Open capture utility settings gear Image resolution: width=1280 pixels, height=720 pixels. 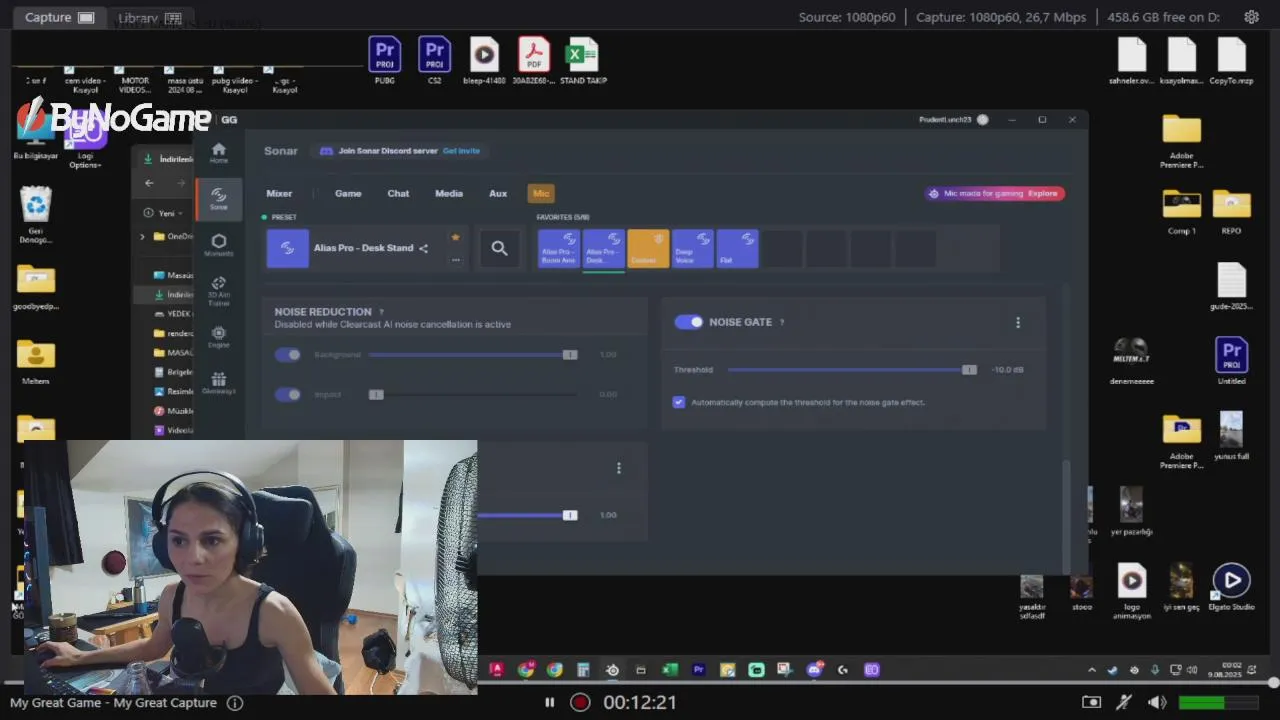pyautogui.click(x=1251, y=17)
